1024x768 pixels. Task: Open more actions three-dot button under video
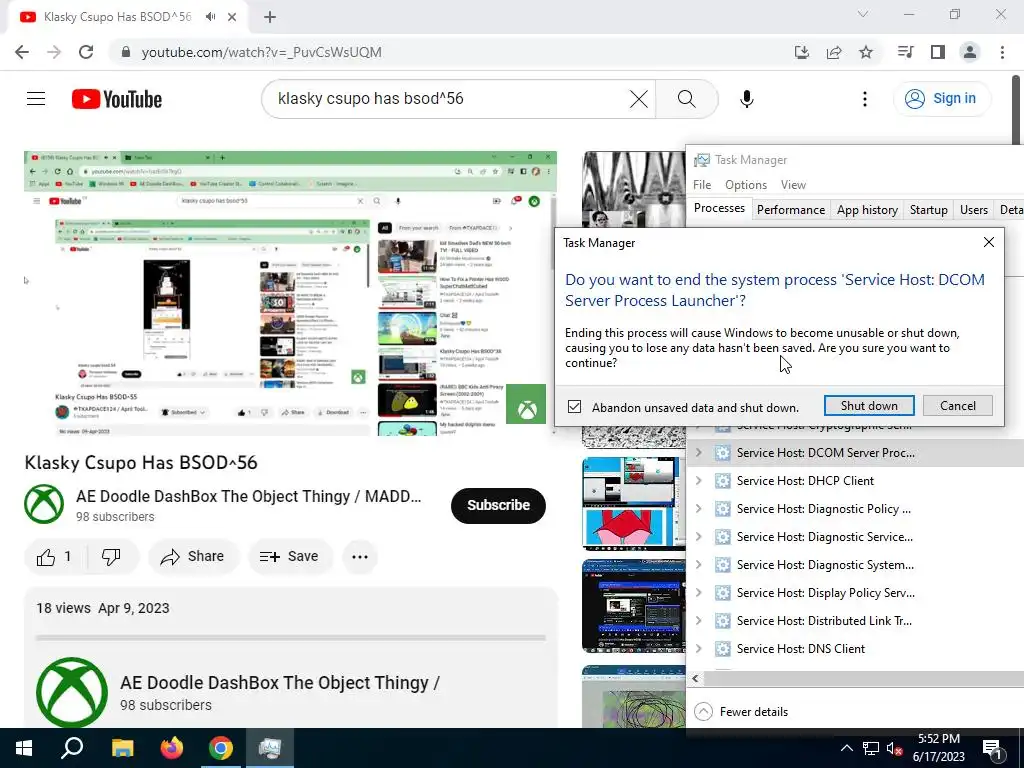coord(360,557)
